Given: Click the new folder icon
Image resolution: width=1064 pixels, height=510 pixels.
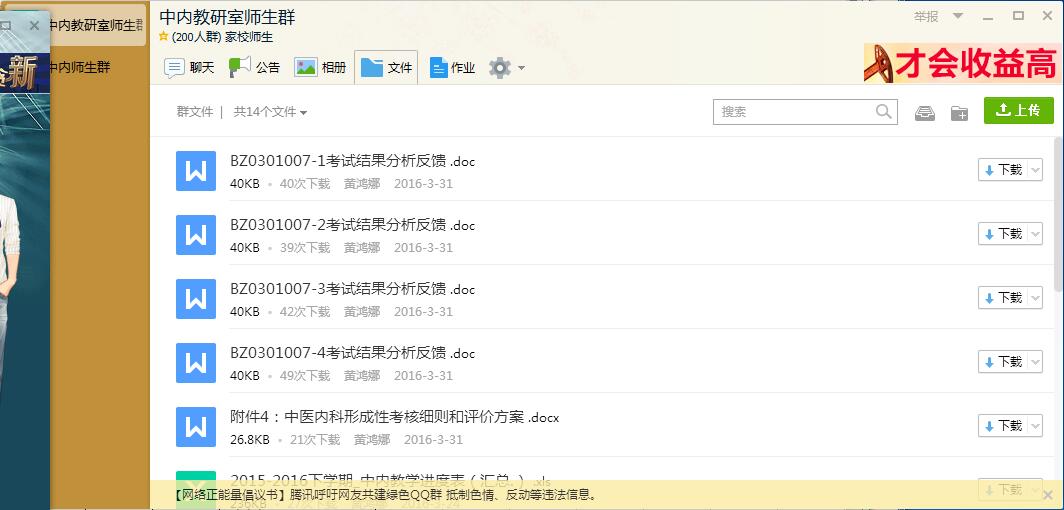Looking at the screenshot, I should click(x=959, y=112).
